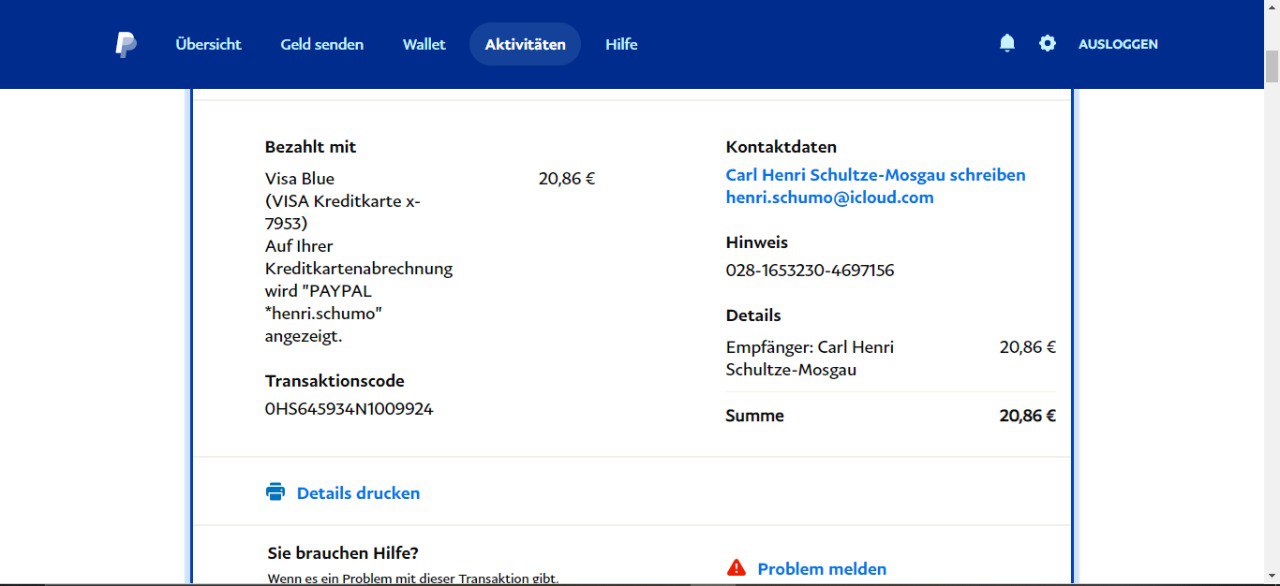The width and height of the screenshot is (1280, 586).
Task: Open the Geld senden menu item
Action: tap(322, 44)
